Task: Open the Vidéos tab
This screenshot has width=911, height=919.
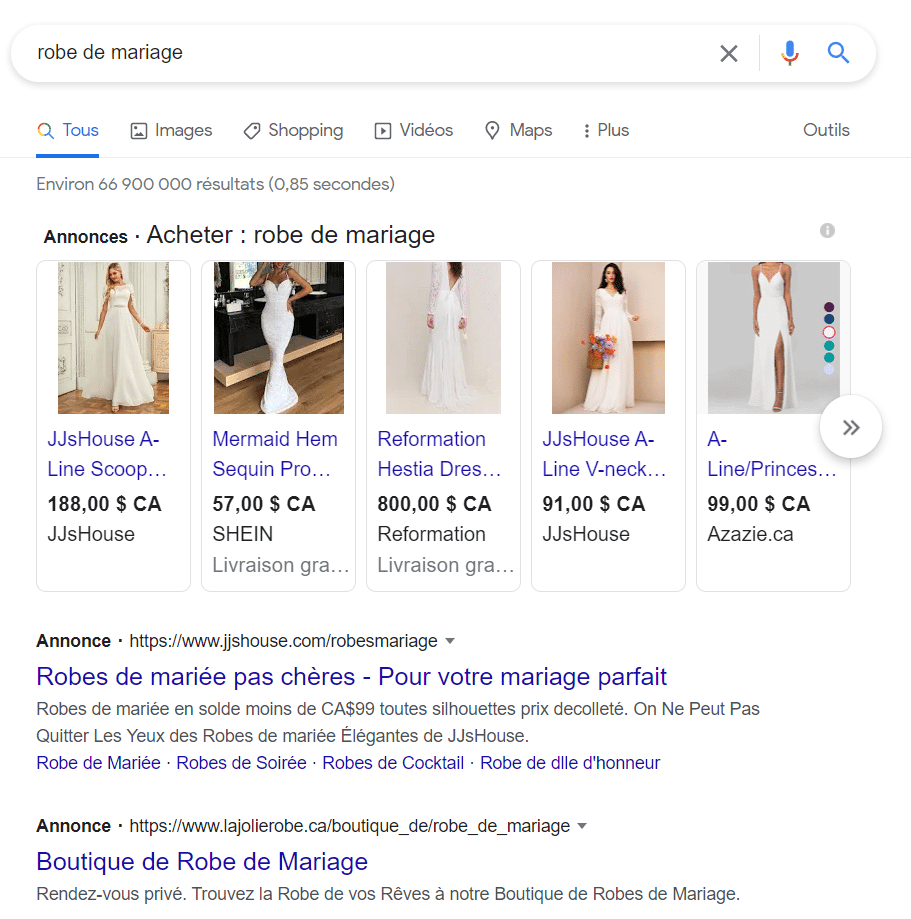Action: point(414,130)
